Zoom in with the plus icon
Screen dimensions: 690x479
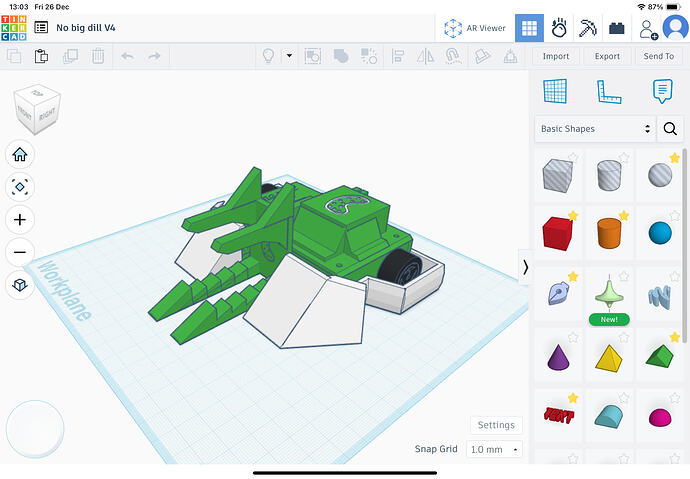20,219
